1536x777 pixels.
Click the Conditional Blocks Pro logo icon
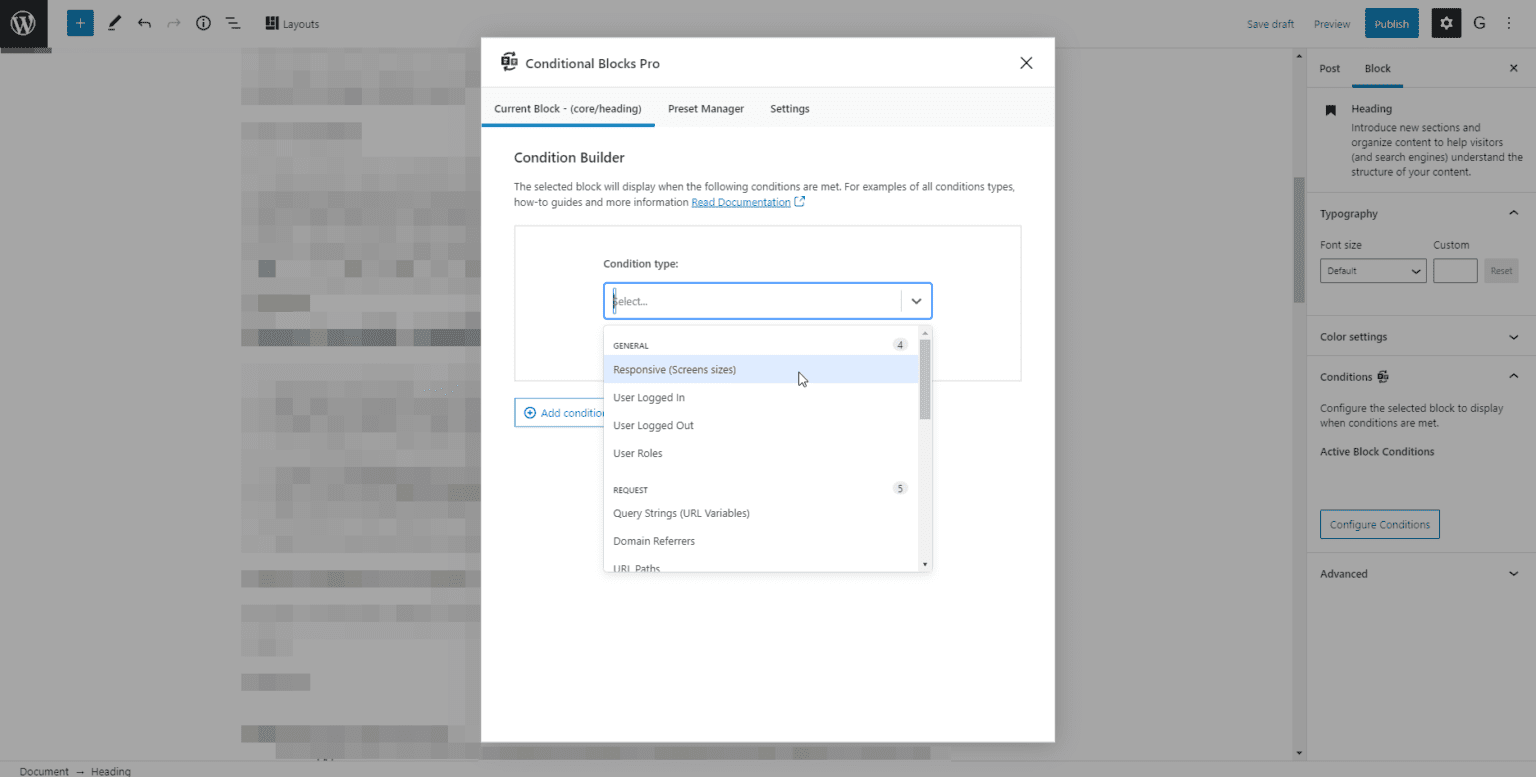click(510, 62)
